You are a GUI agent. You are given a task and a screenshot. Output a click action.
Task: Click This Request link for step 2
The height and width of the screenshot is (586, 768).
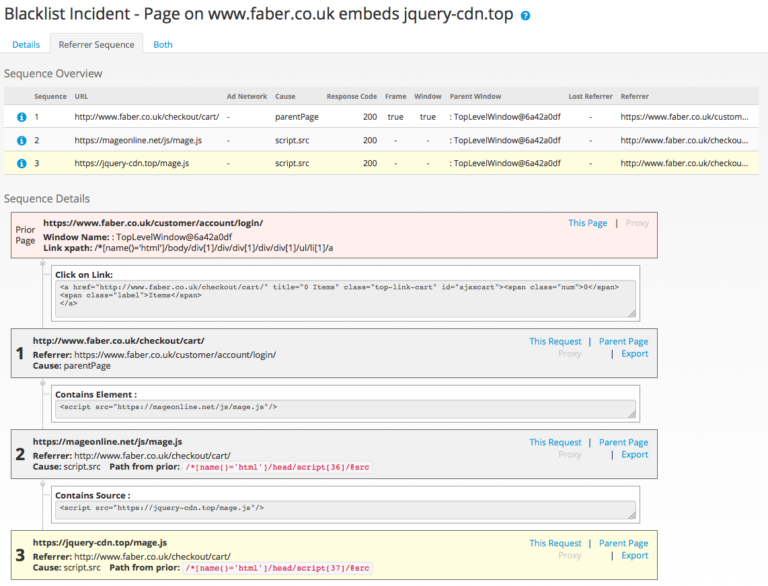(555, 442)
